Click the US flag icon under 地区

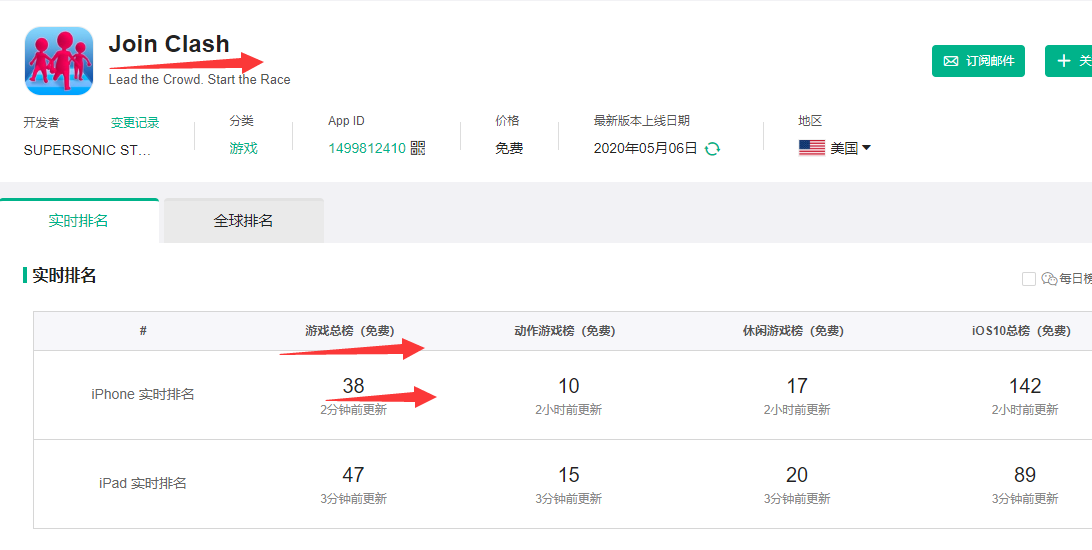[811, 148]
